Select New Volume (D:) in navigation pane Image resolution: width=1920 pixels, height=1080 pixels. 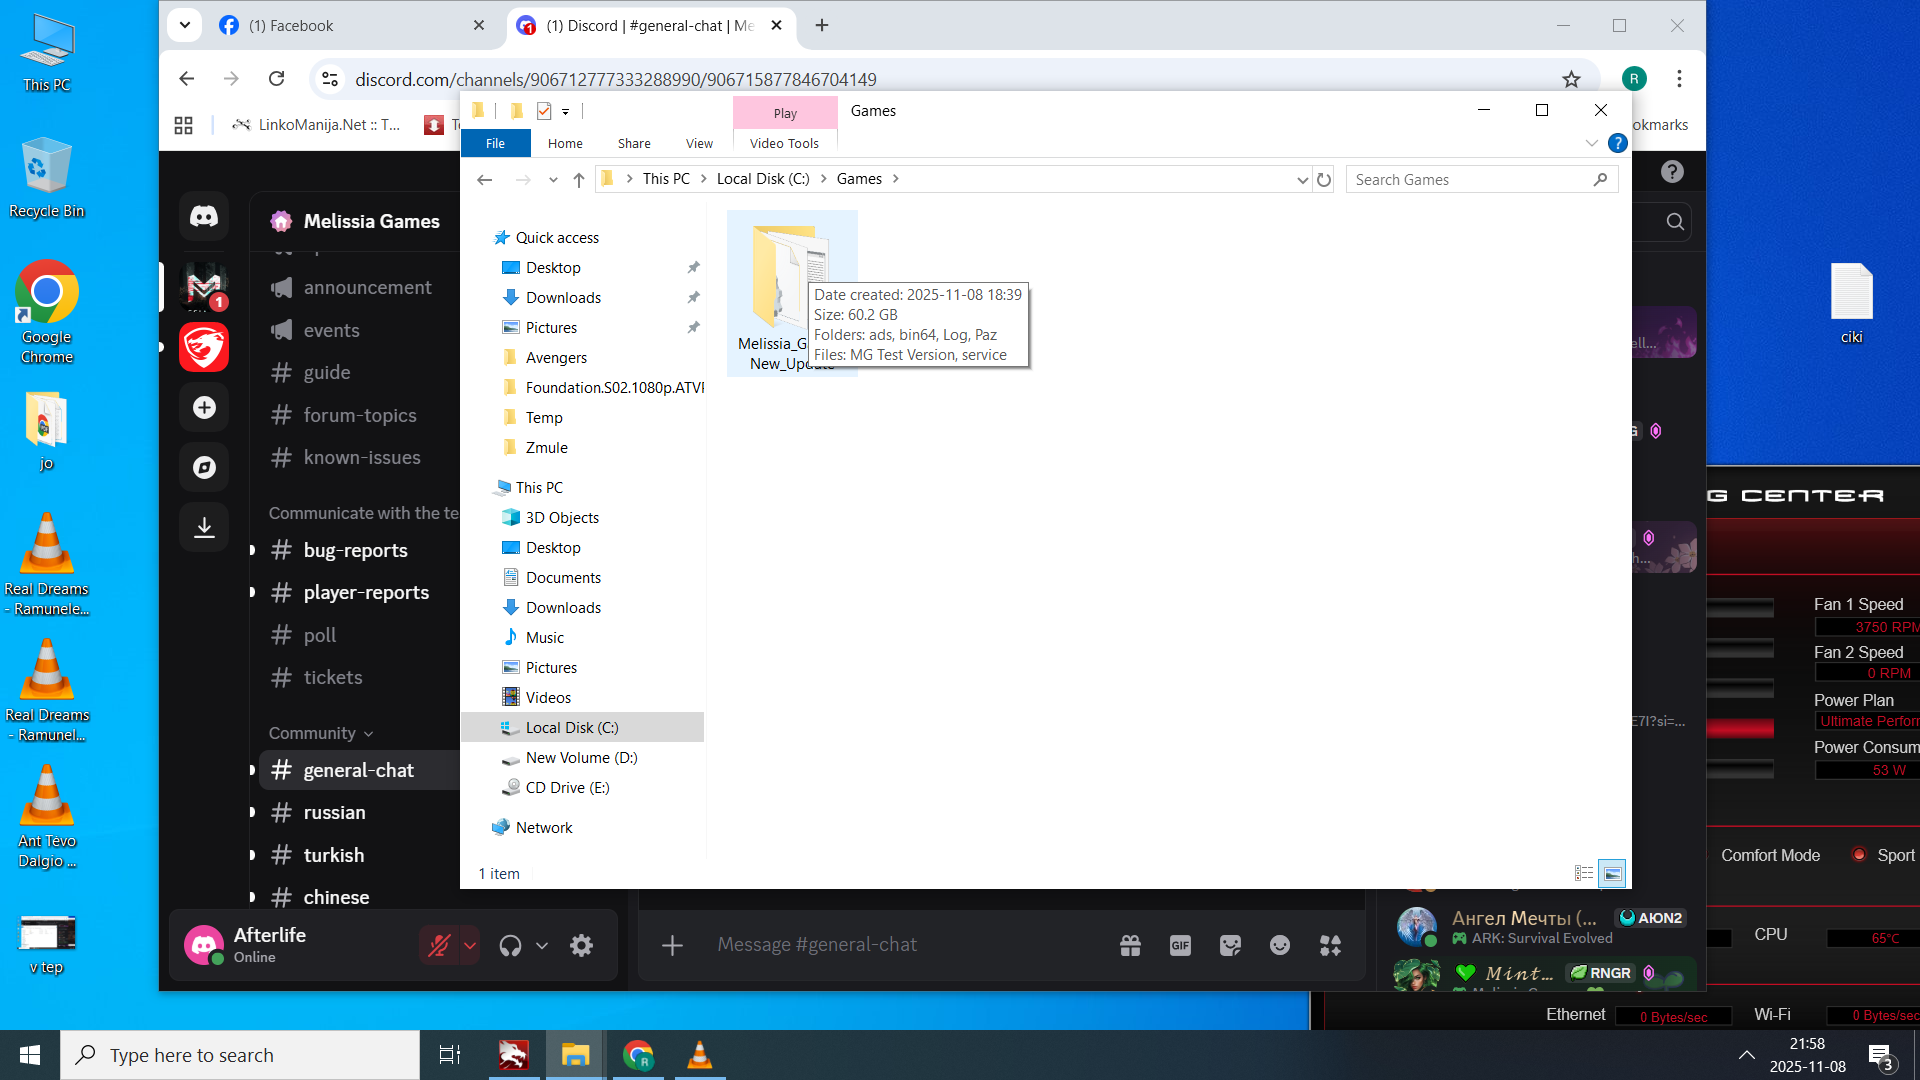tap(581, 757)
